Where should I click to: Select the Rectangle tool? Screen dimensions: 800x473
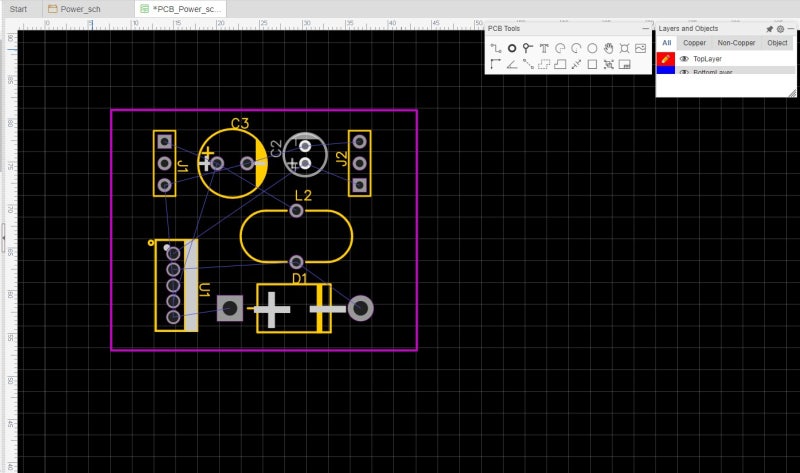[x=592, y=64]
